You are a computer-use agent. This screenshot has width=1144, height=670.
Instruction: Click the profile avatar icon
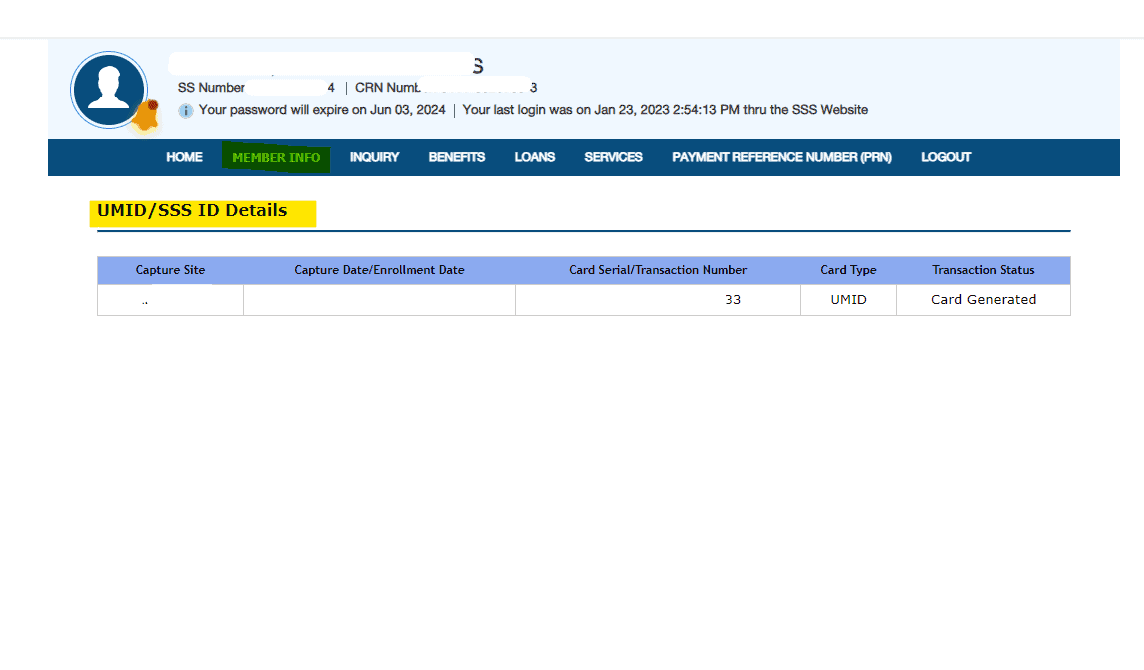(x=108, y=90)
